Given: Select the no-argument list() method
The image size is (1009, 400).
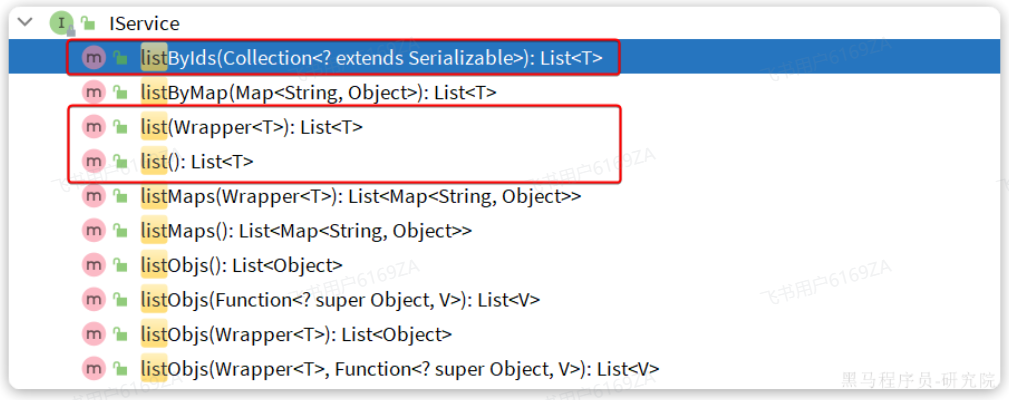Looking at the screenshot, I should click(x=197, y=161).
